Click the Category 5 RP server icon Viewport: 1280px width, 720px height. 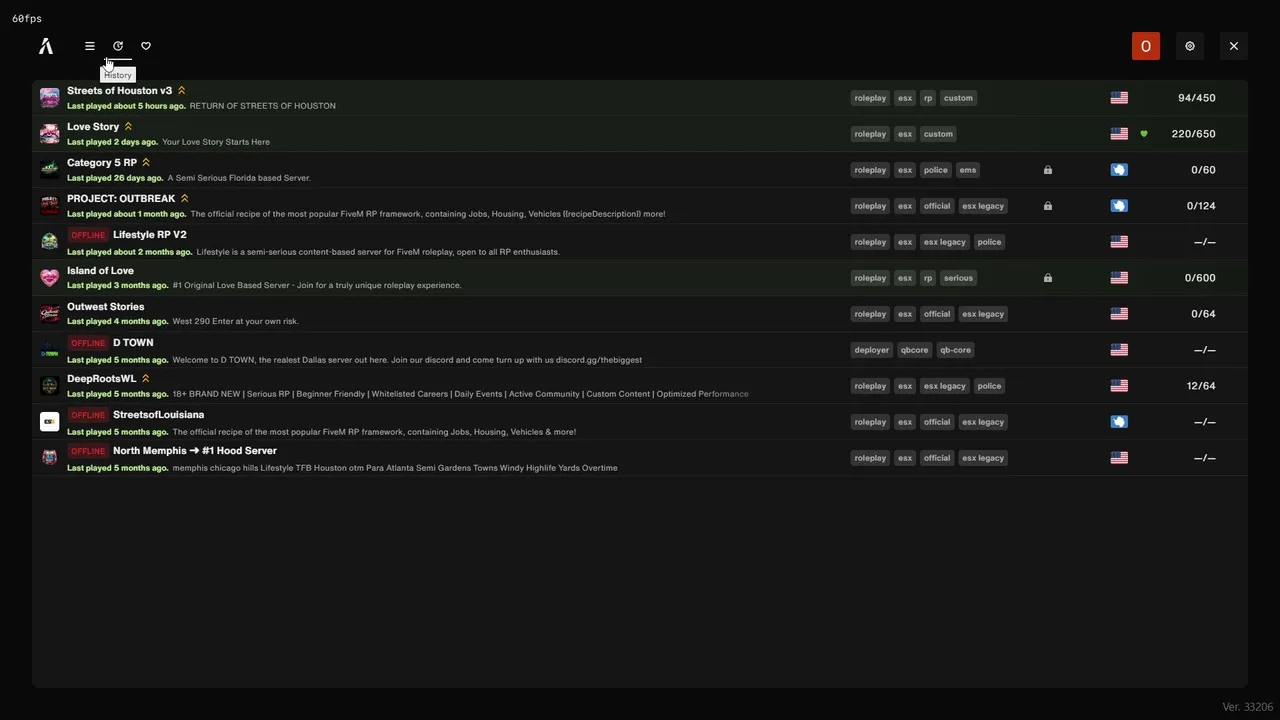(x=49, y=170)
